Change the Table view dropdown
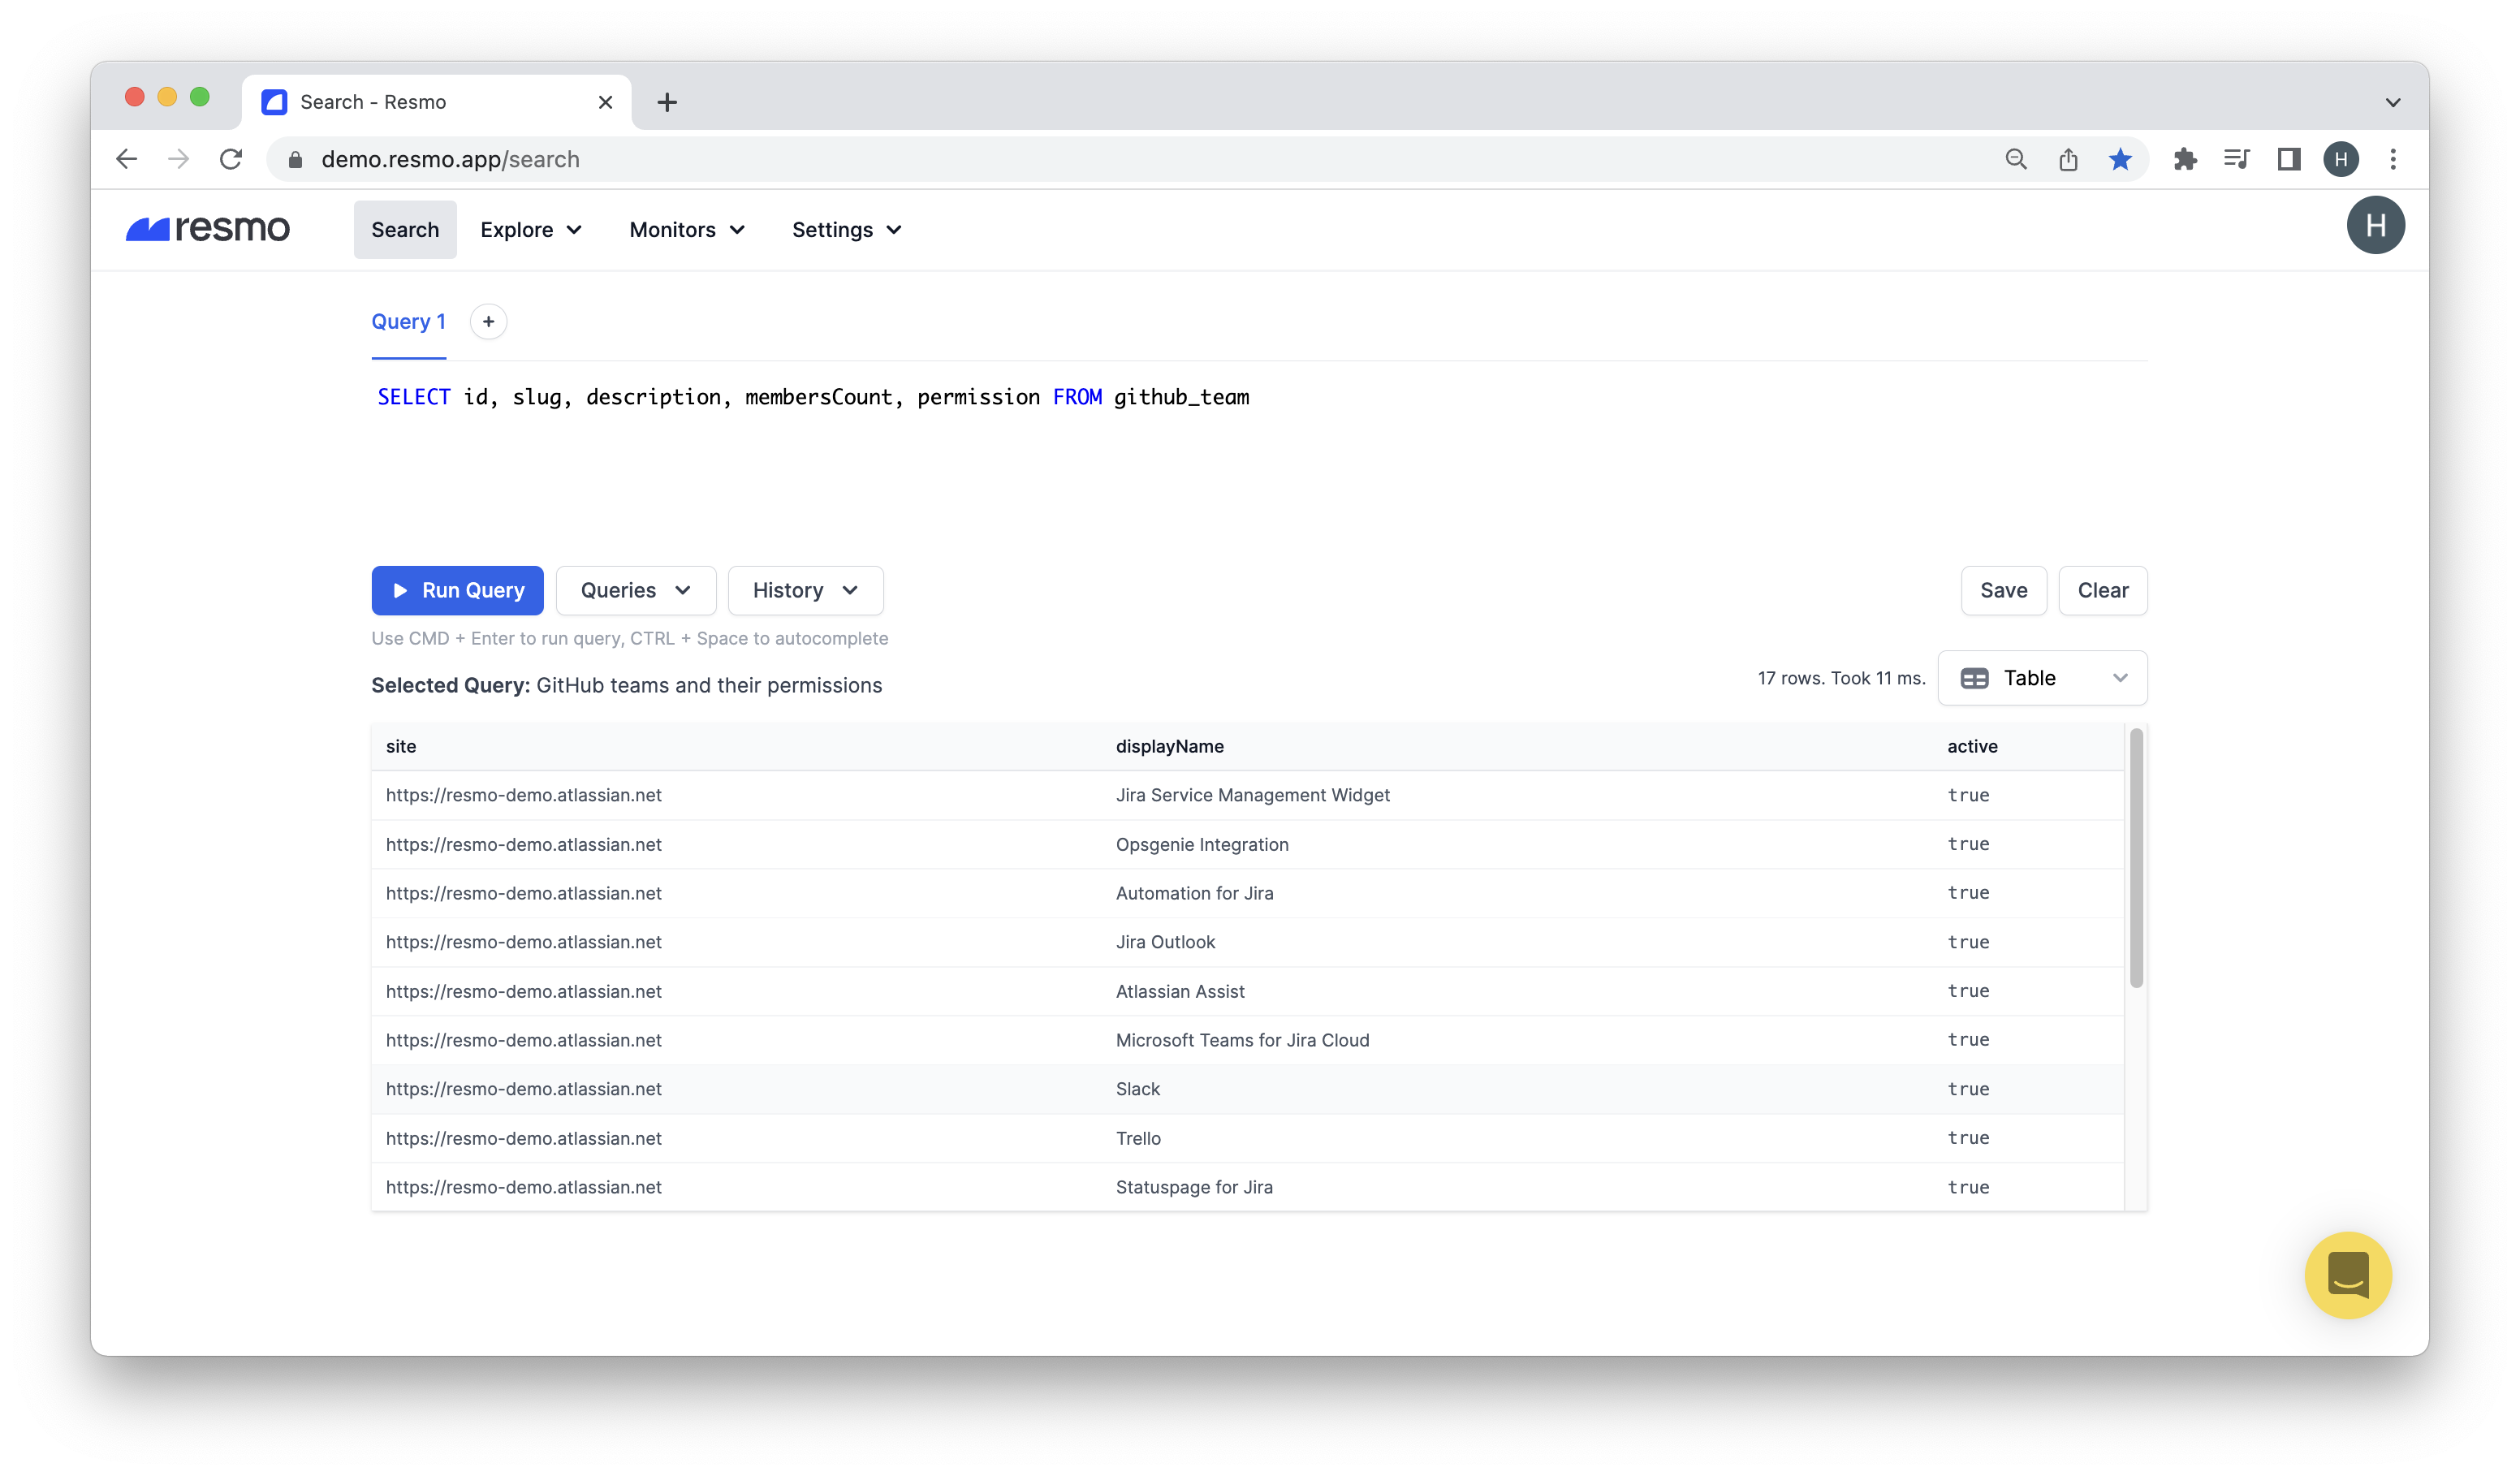Screen dimensions: 2520x1476 point(2042,678)
